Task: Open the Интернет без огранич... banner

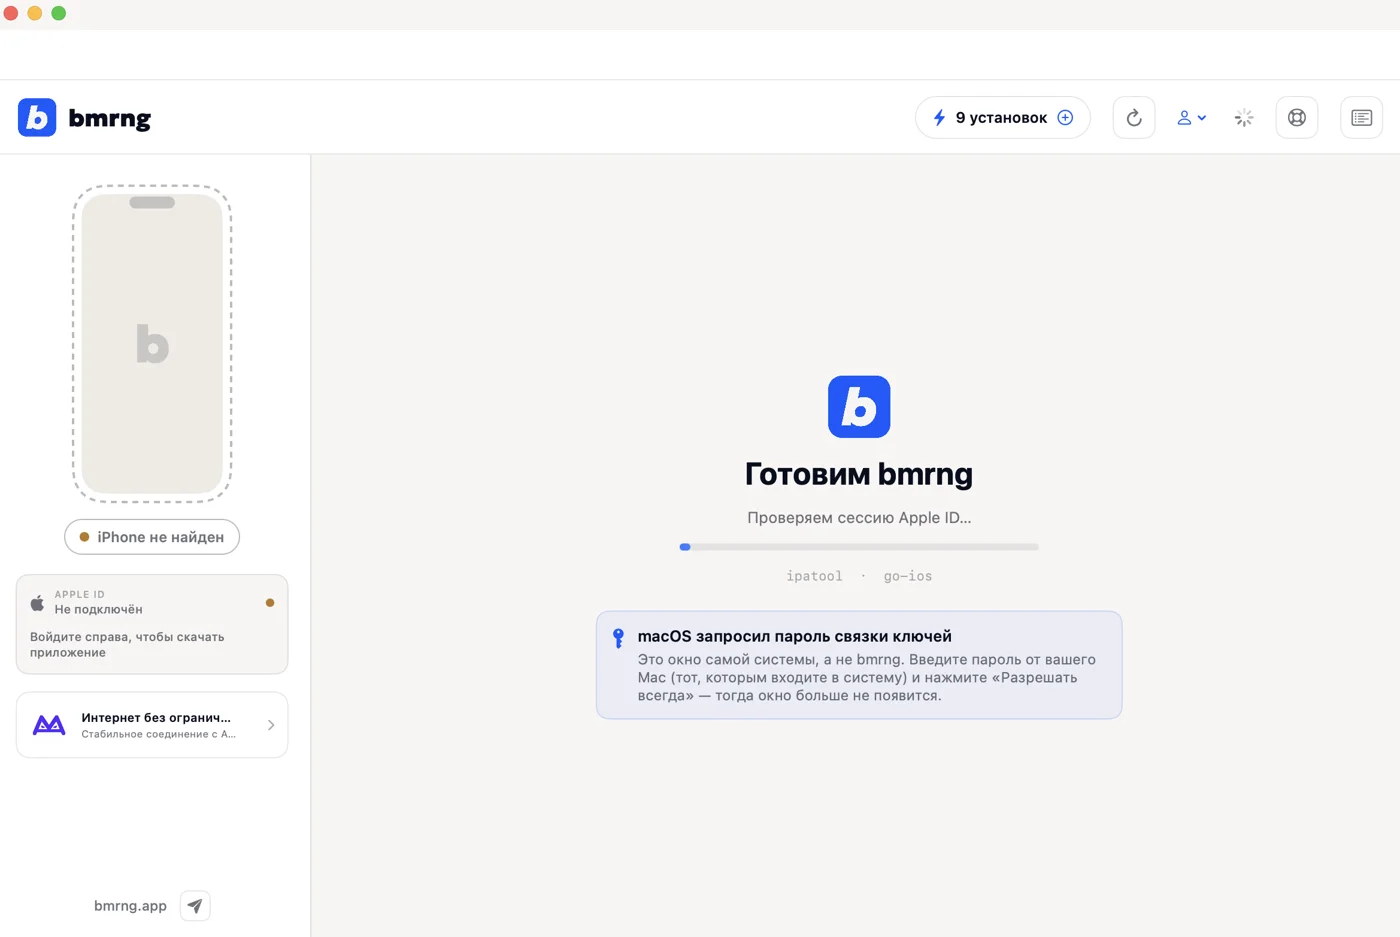Action: coord(152,725)
